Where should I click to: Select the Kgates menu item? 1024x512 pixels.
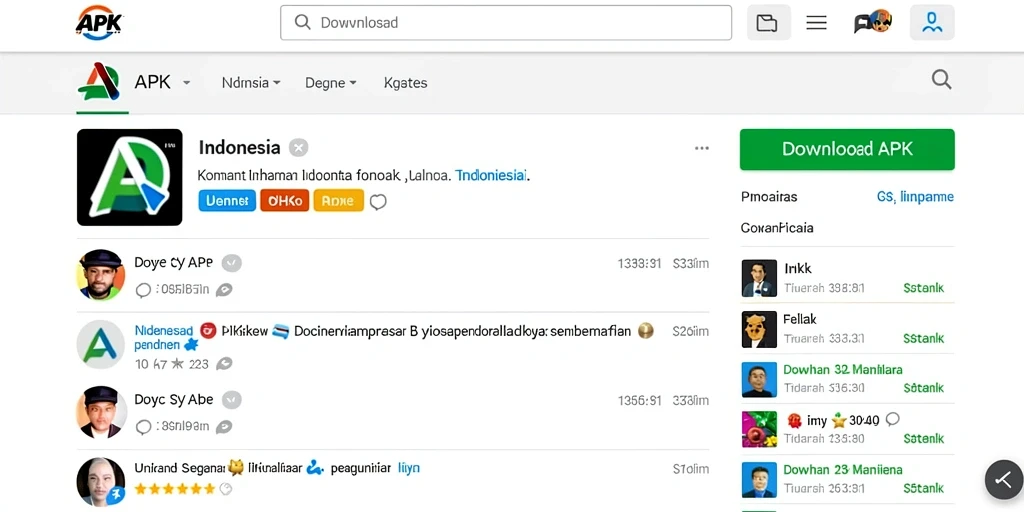click(406, 83)
